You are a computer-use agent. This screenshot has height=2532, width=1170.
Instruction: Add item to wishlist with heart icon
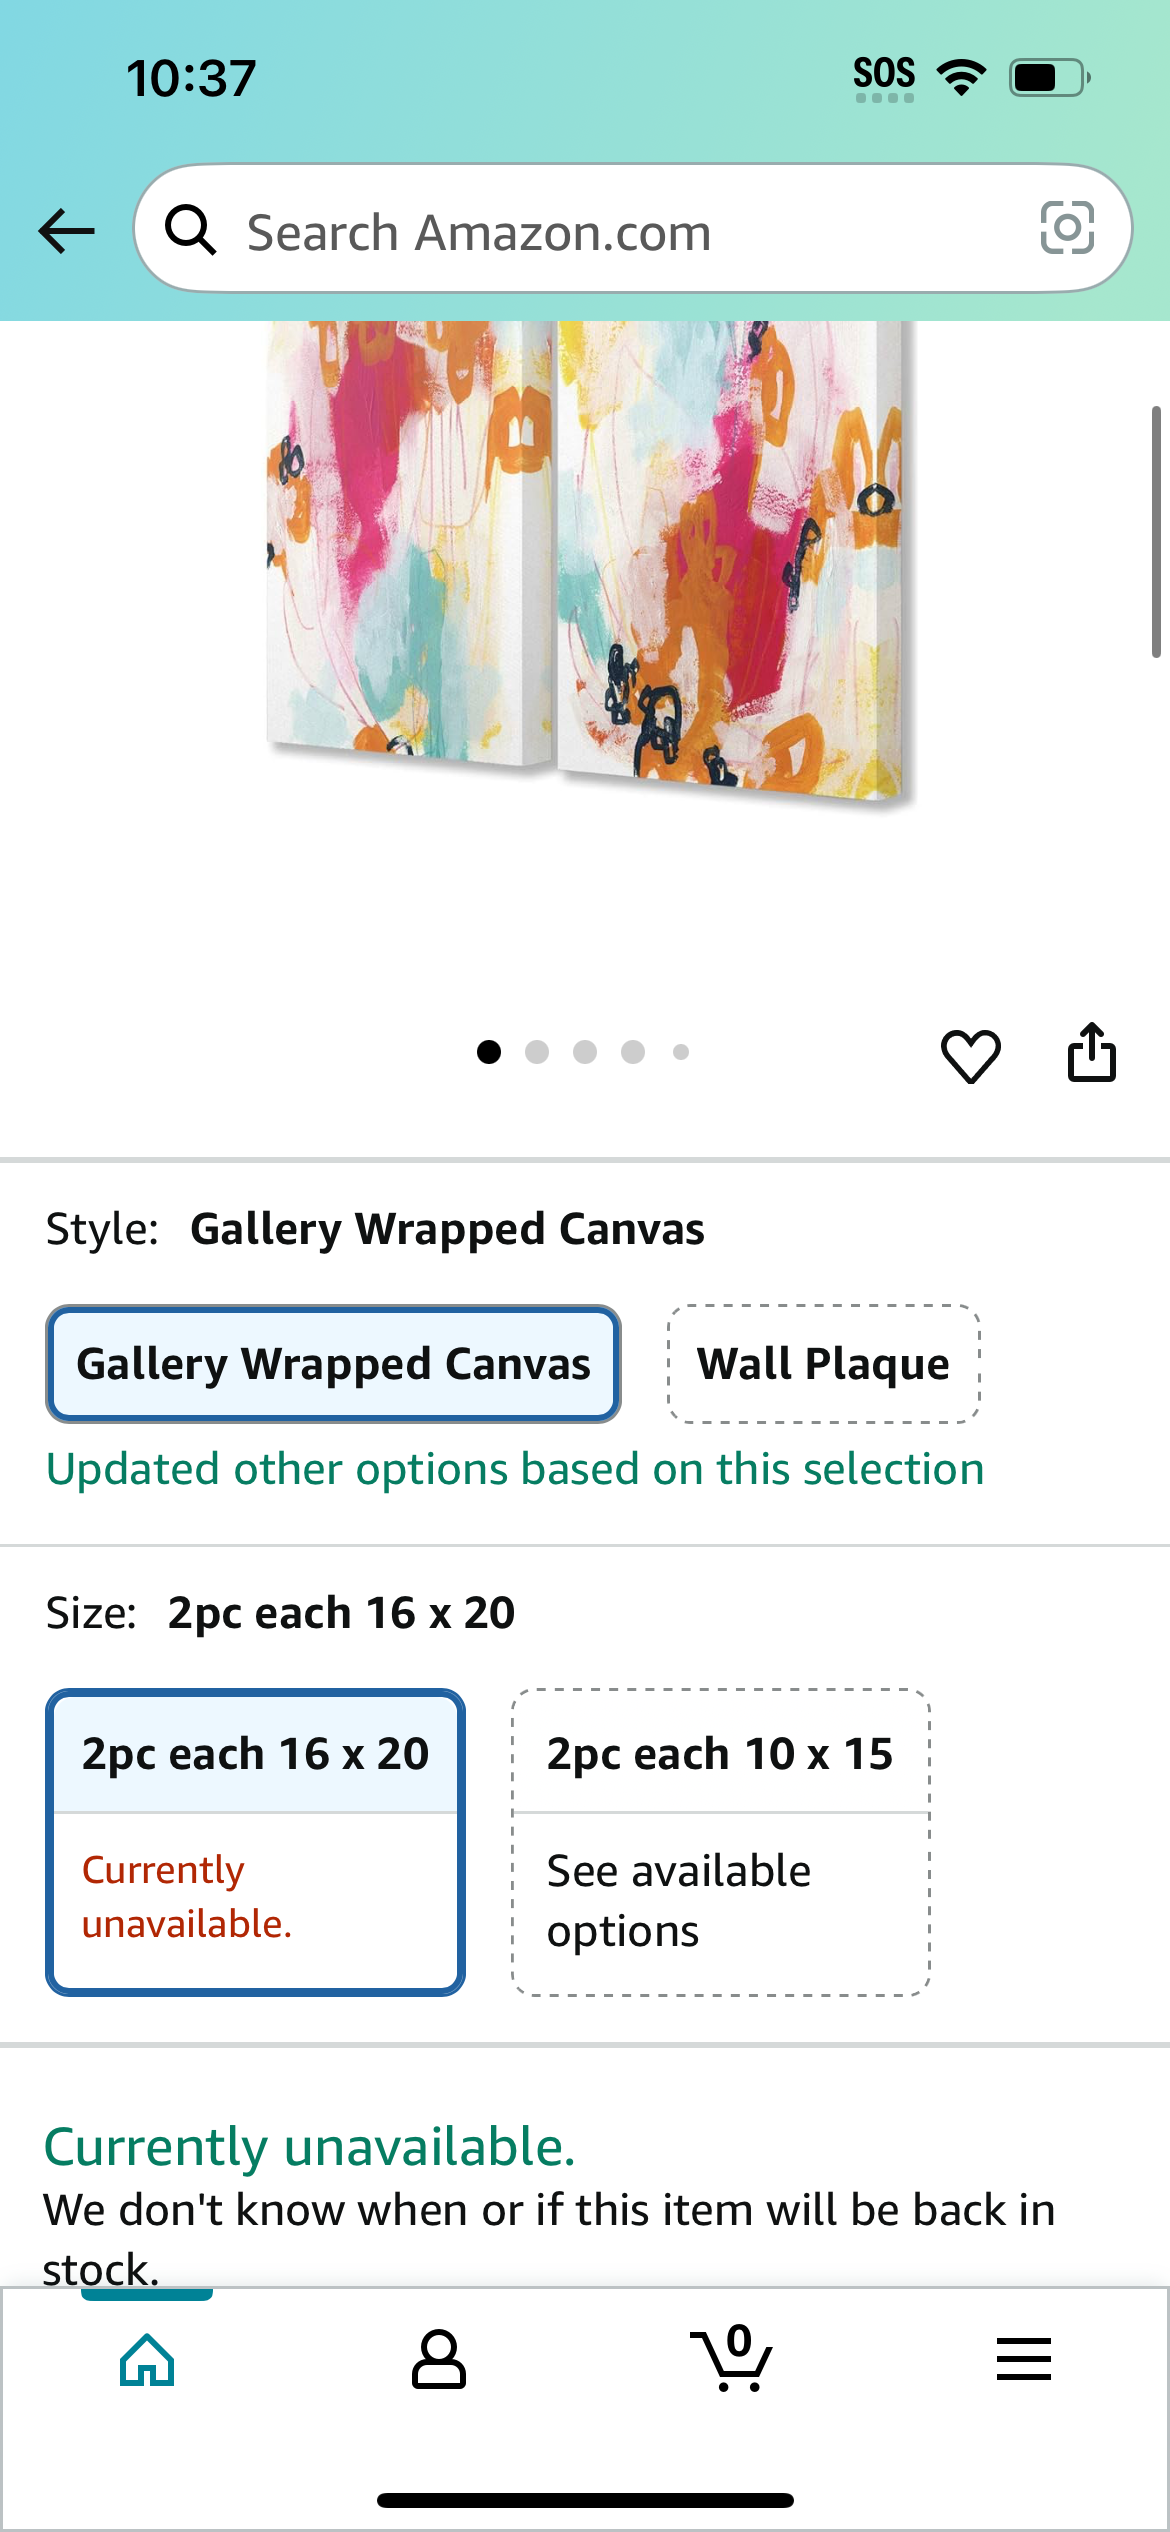[x=970, y=1055]
